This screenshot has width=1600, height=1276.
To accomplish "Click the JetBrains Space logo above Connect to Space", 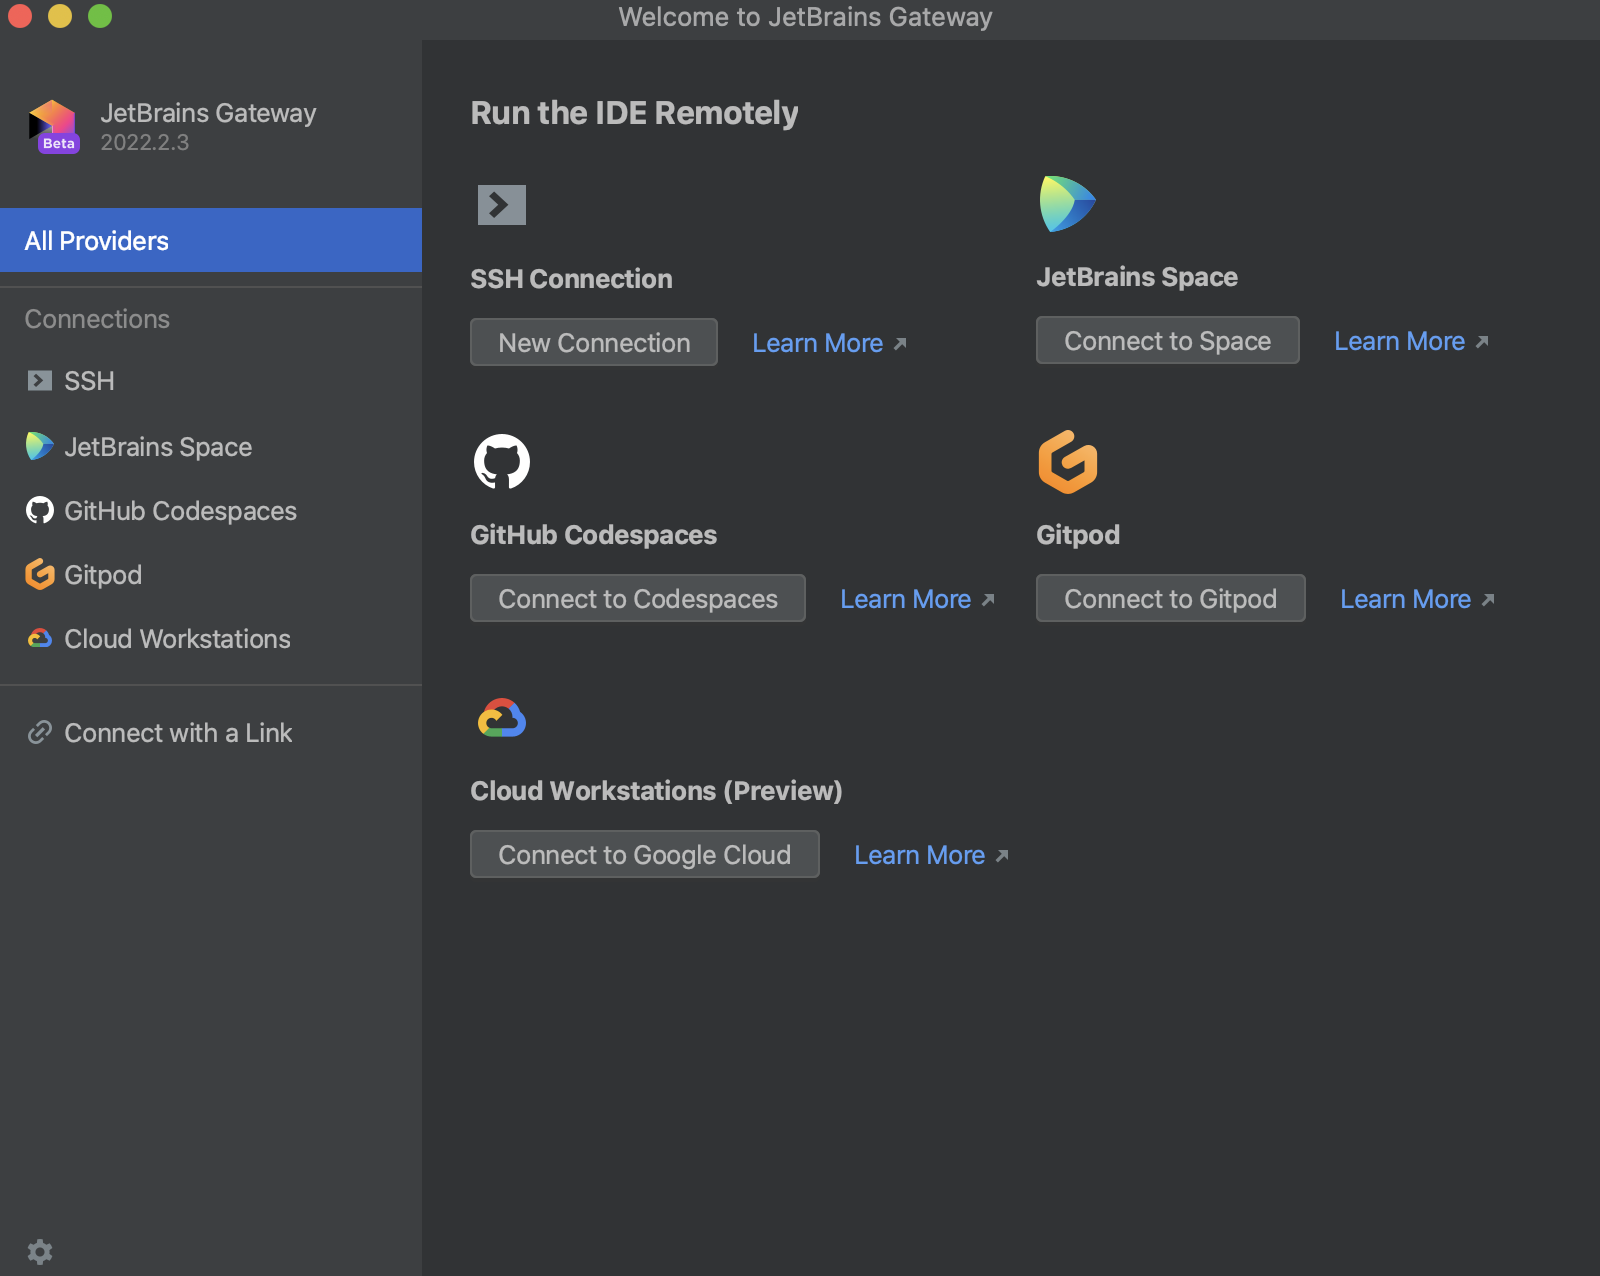I will (1066, 203).
